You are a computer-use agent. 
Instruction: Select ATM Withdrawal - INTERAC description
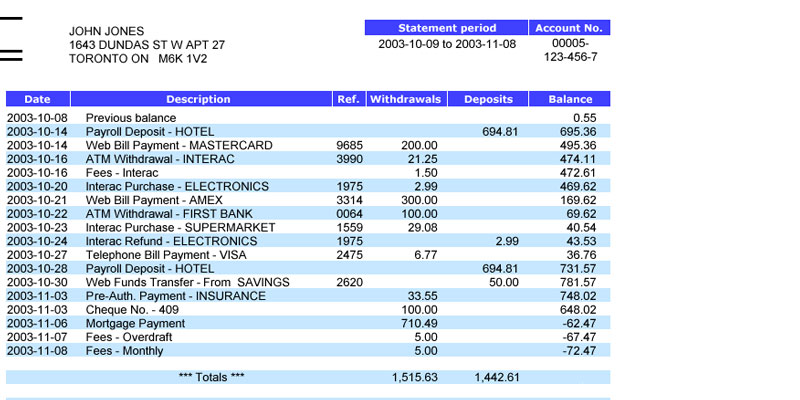(160, 159)
